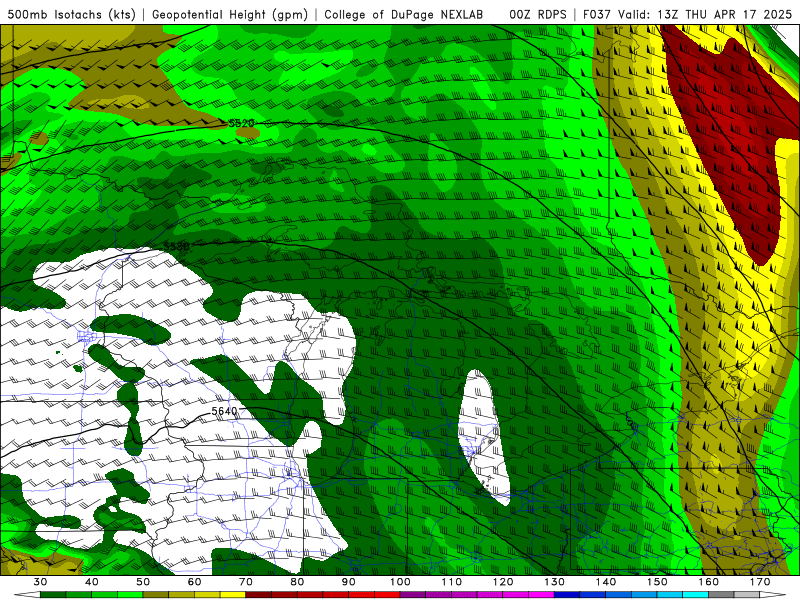Click the "F037" forecast hour text
The width and height of the screenshot is (800, 600).
coord(597,15)
